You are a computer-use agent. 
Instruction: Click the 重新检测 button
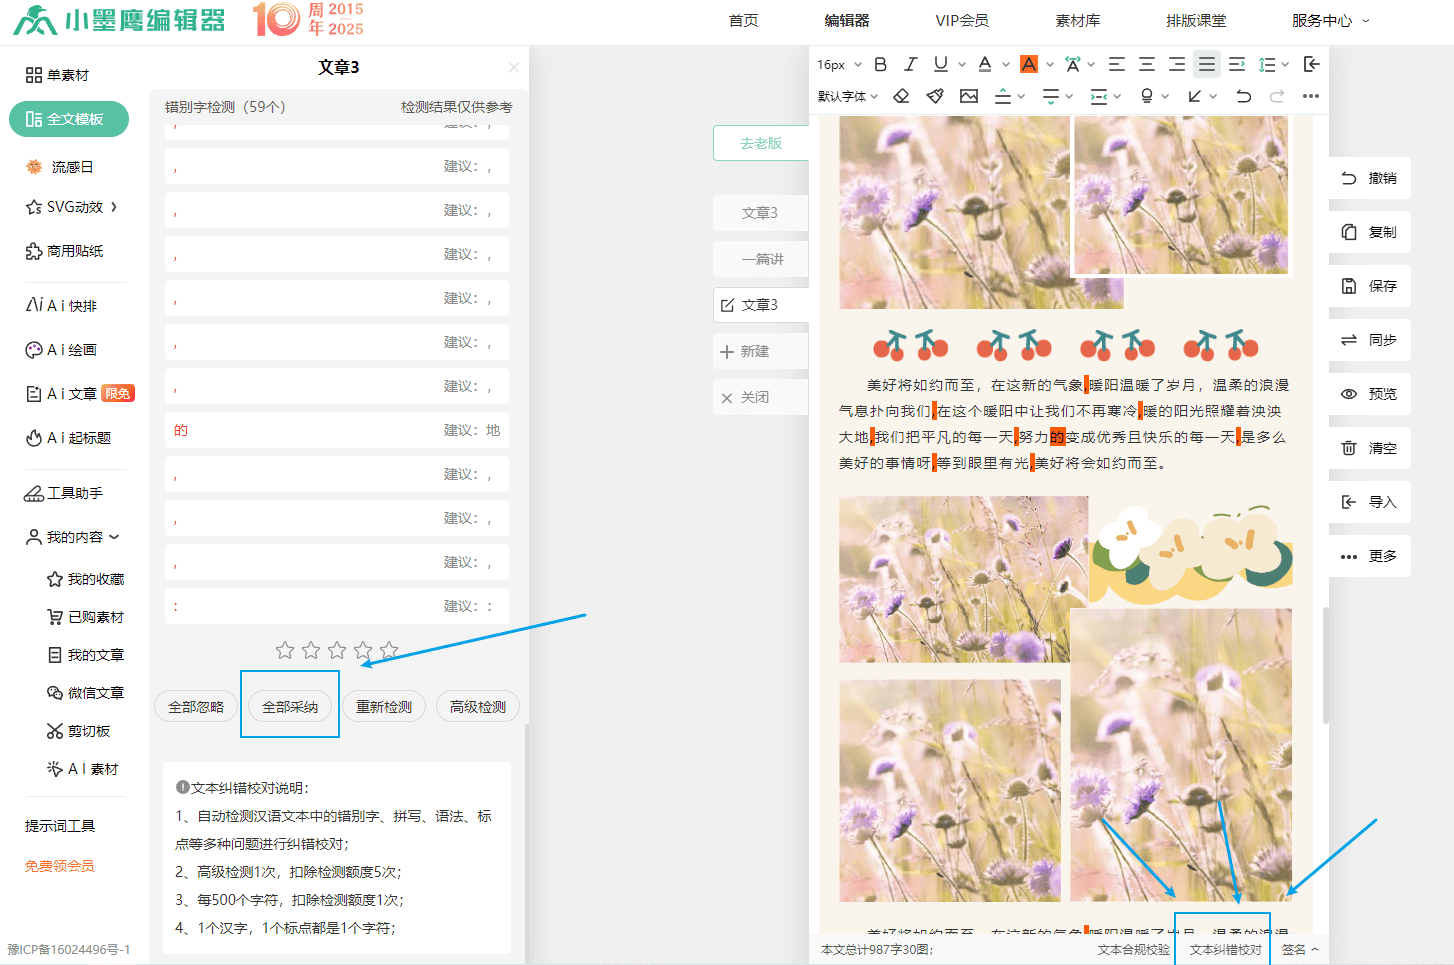pos(384,707)
